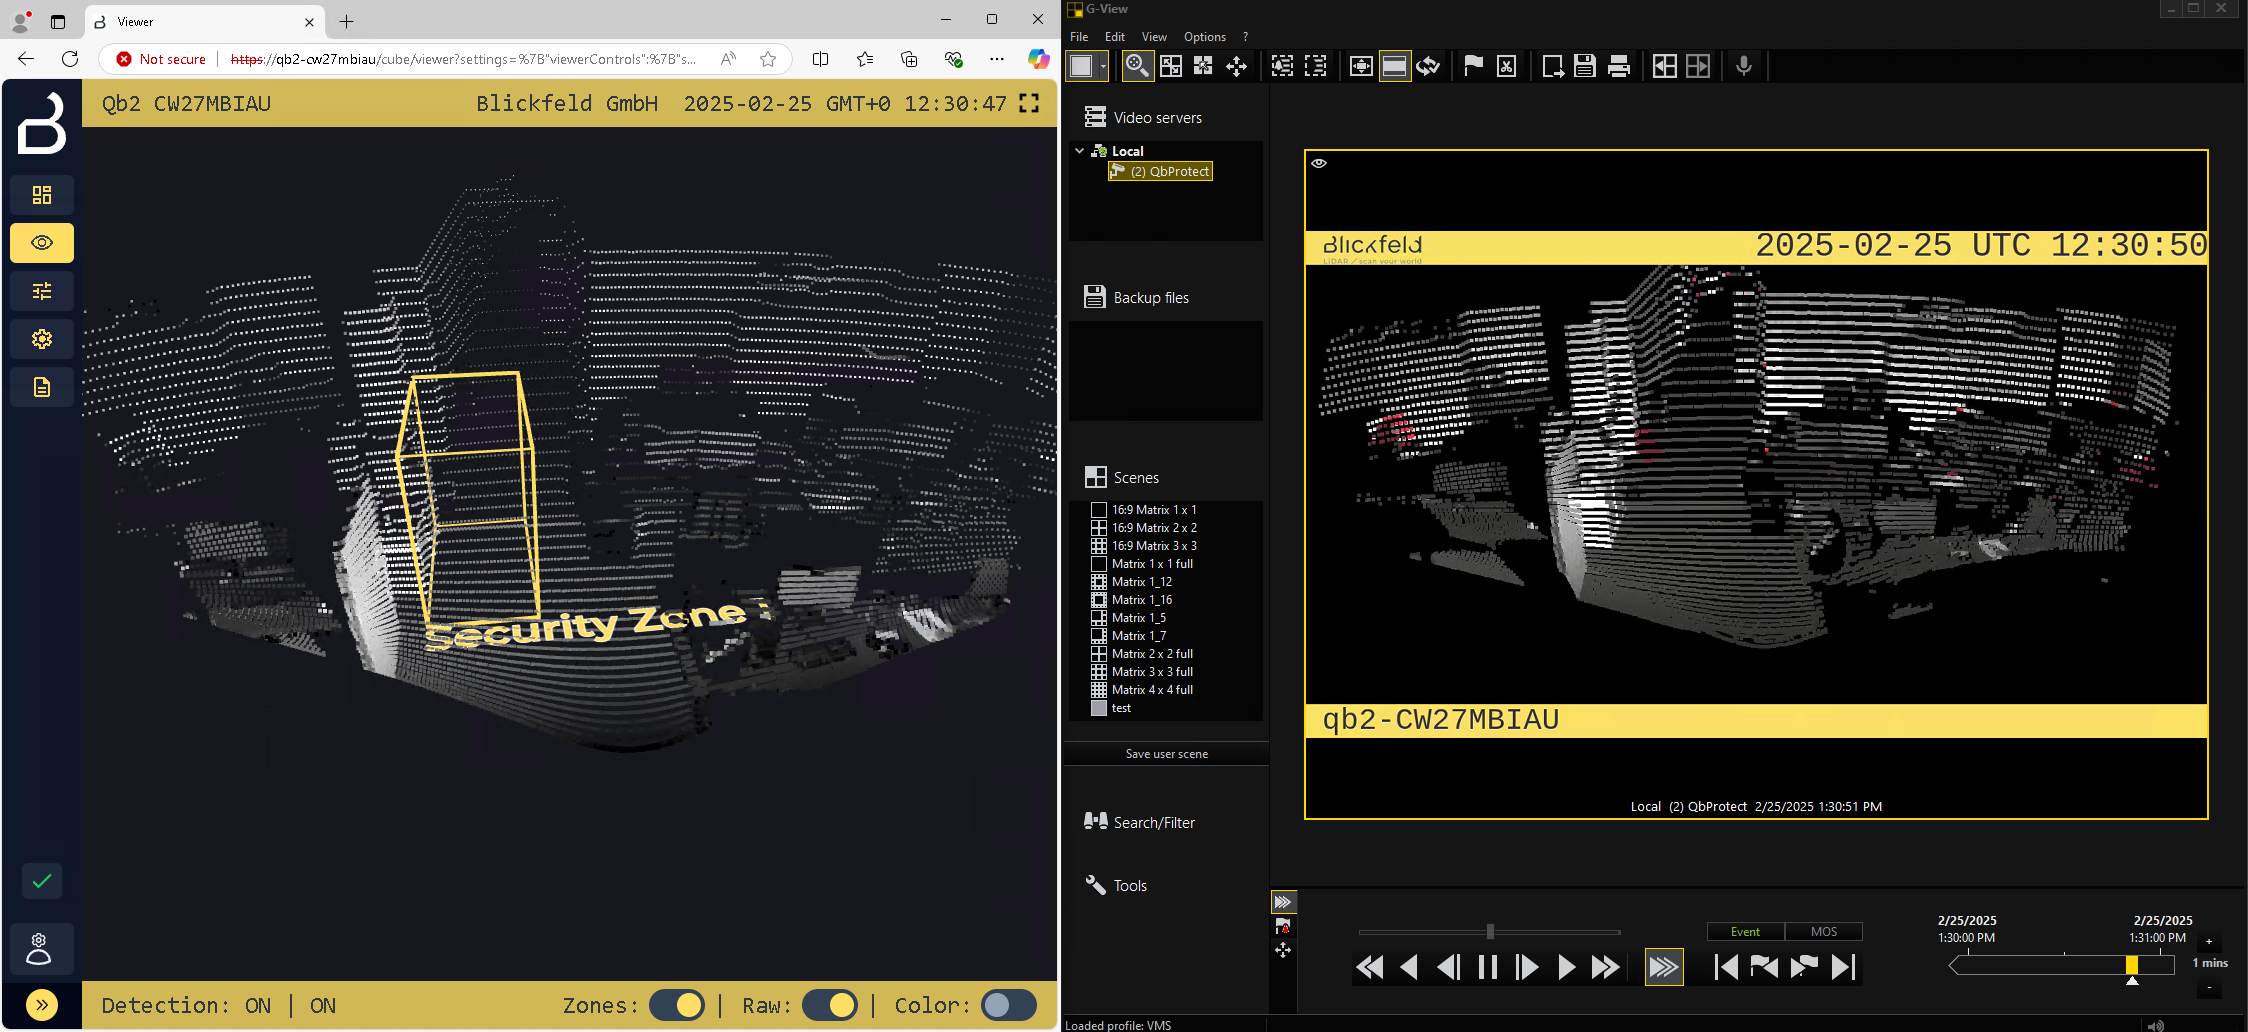Click the playback speed slider handle
2248x1032 pixels.
(1490, 932)
